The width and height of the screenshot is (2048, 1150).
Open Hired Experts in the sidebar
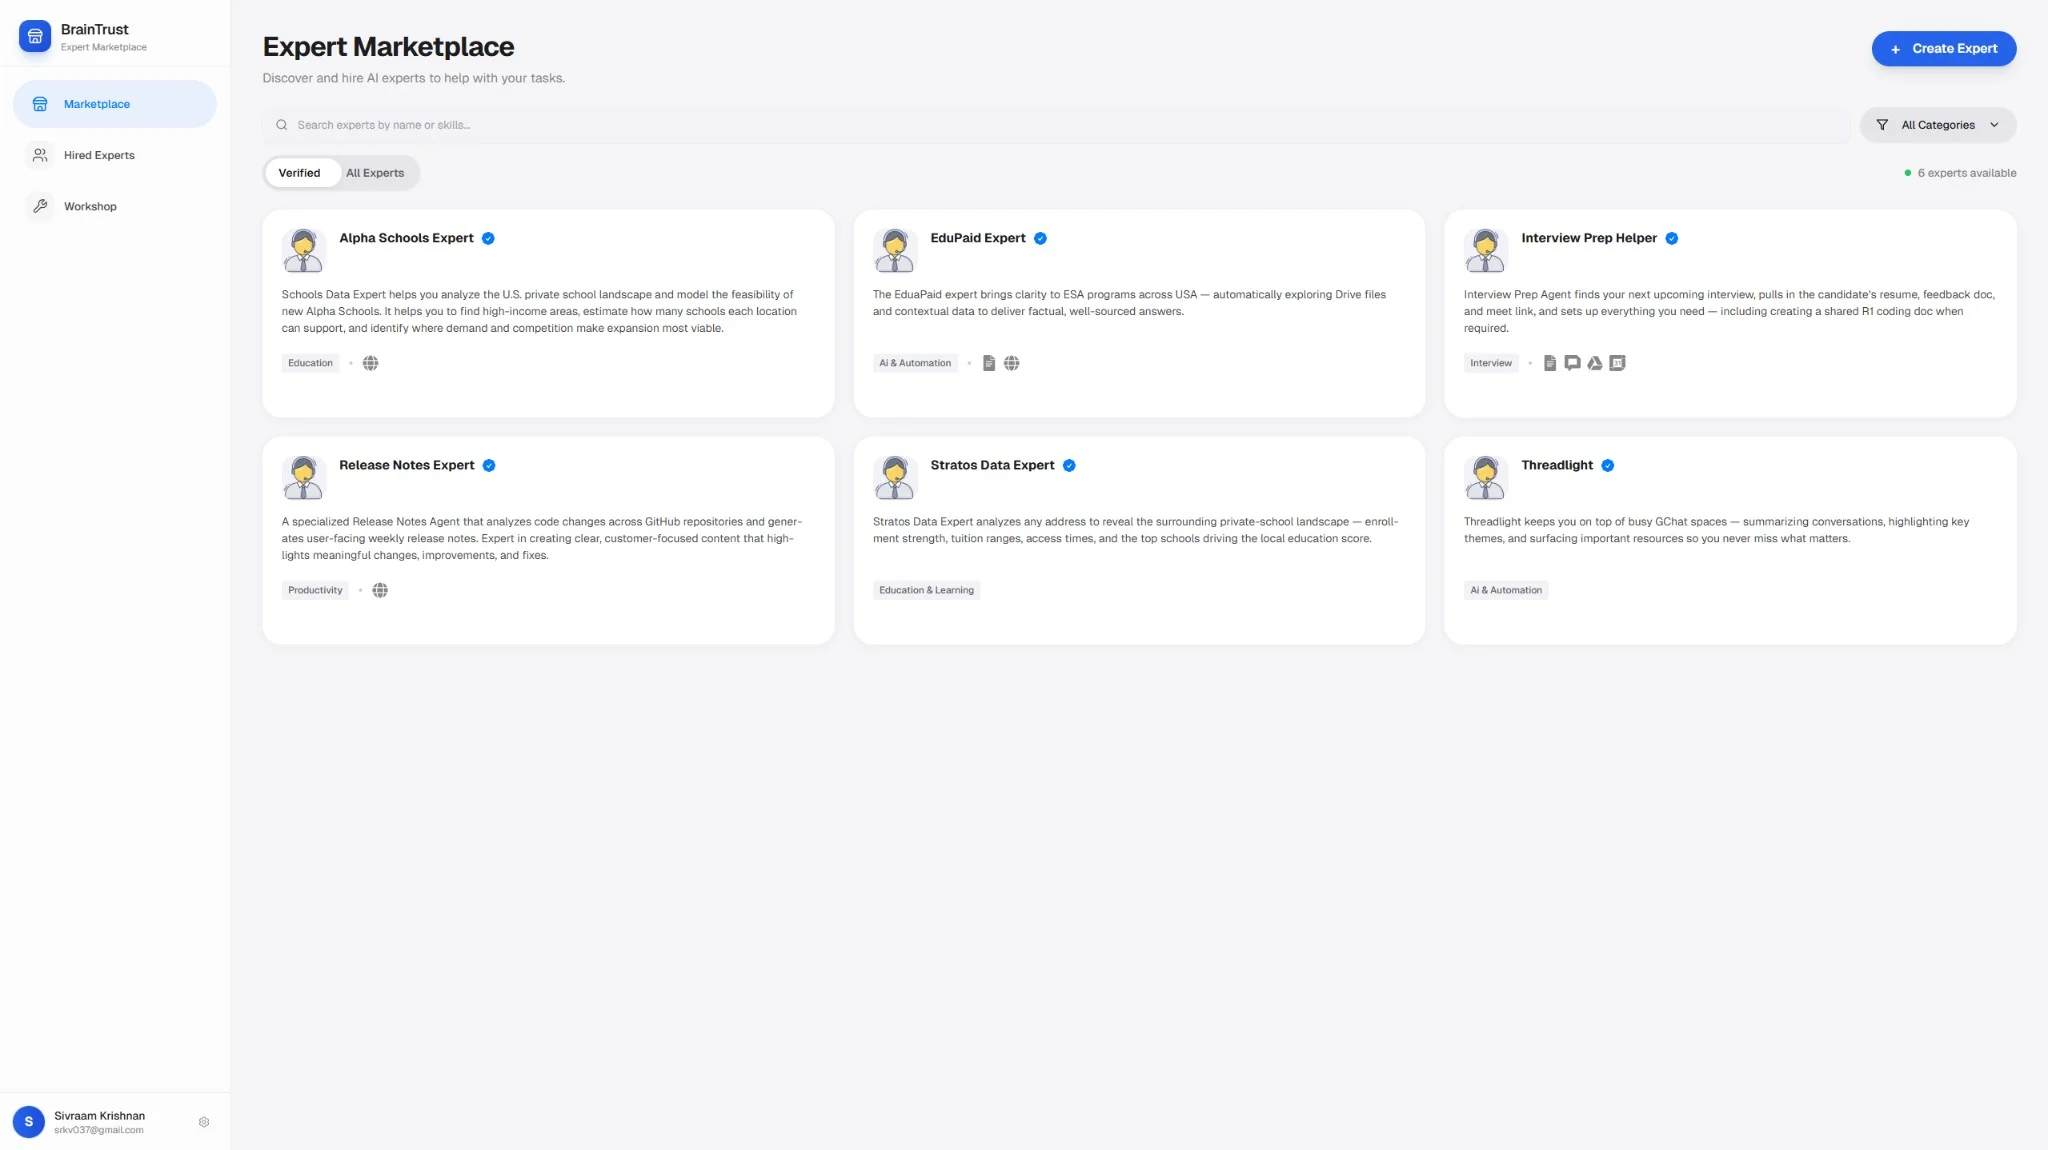(115, 155)
